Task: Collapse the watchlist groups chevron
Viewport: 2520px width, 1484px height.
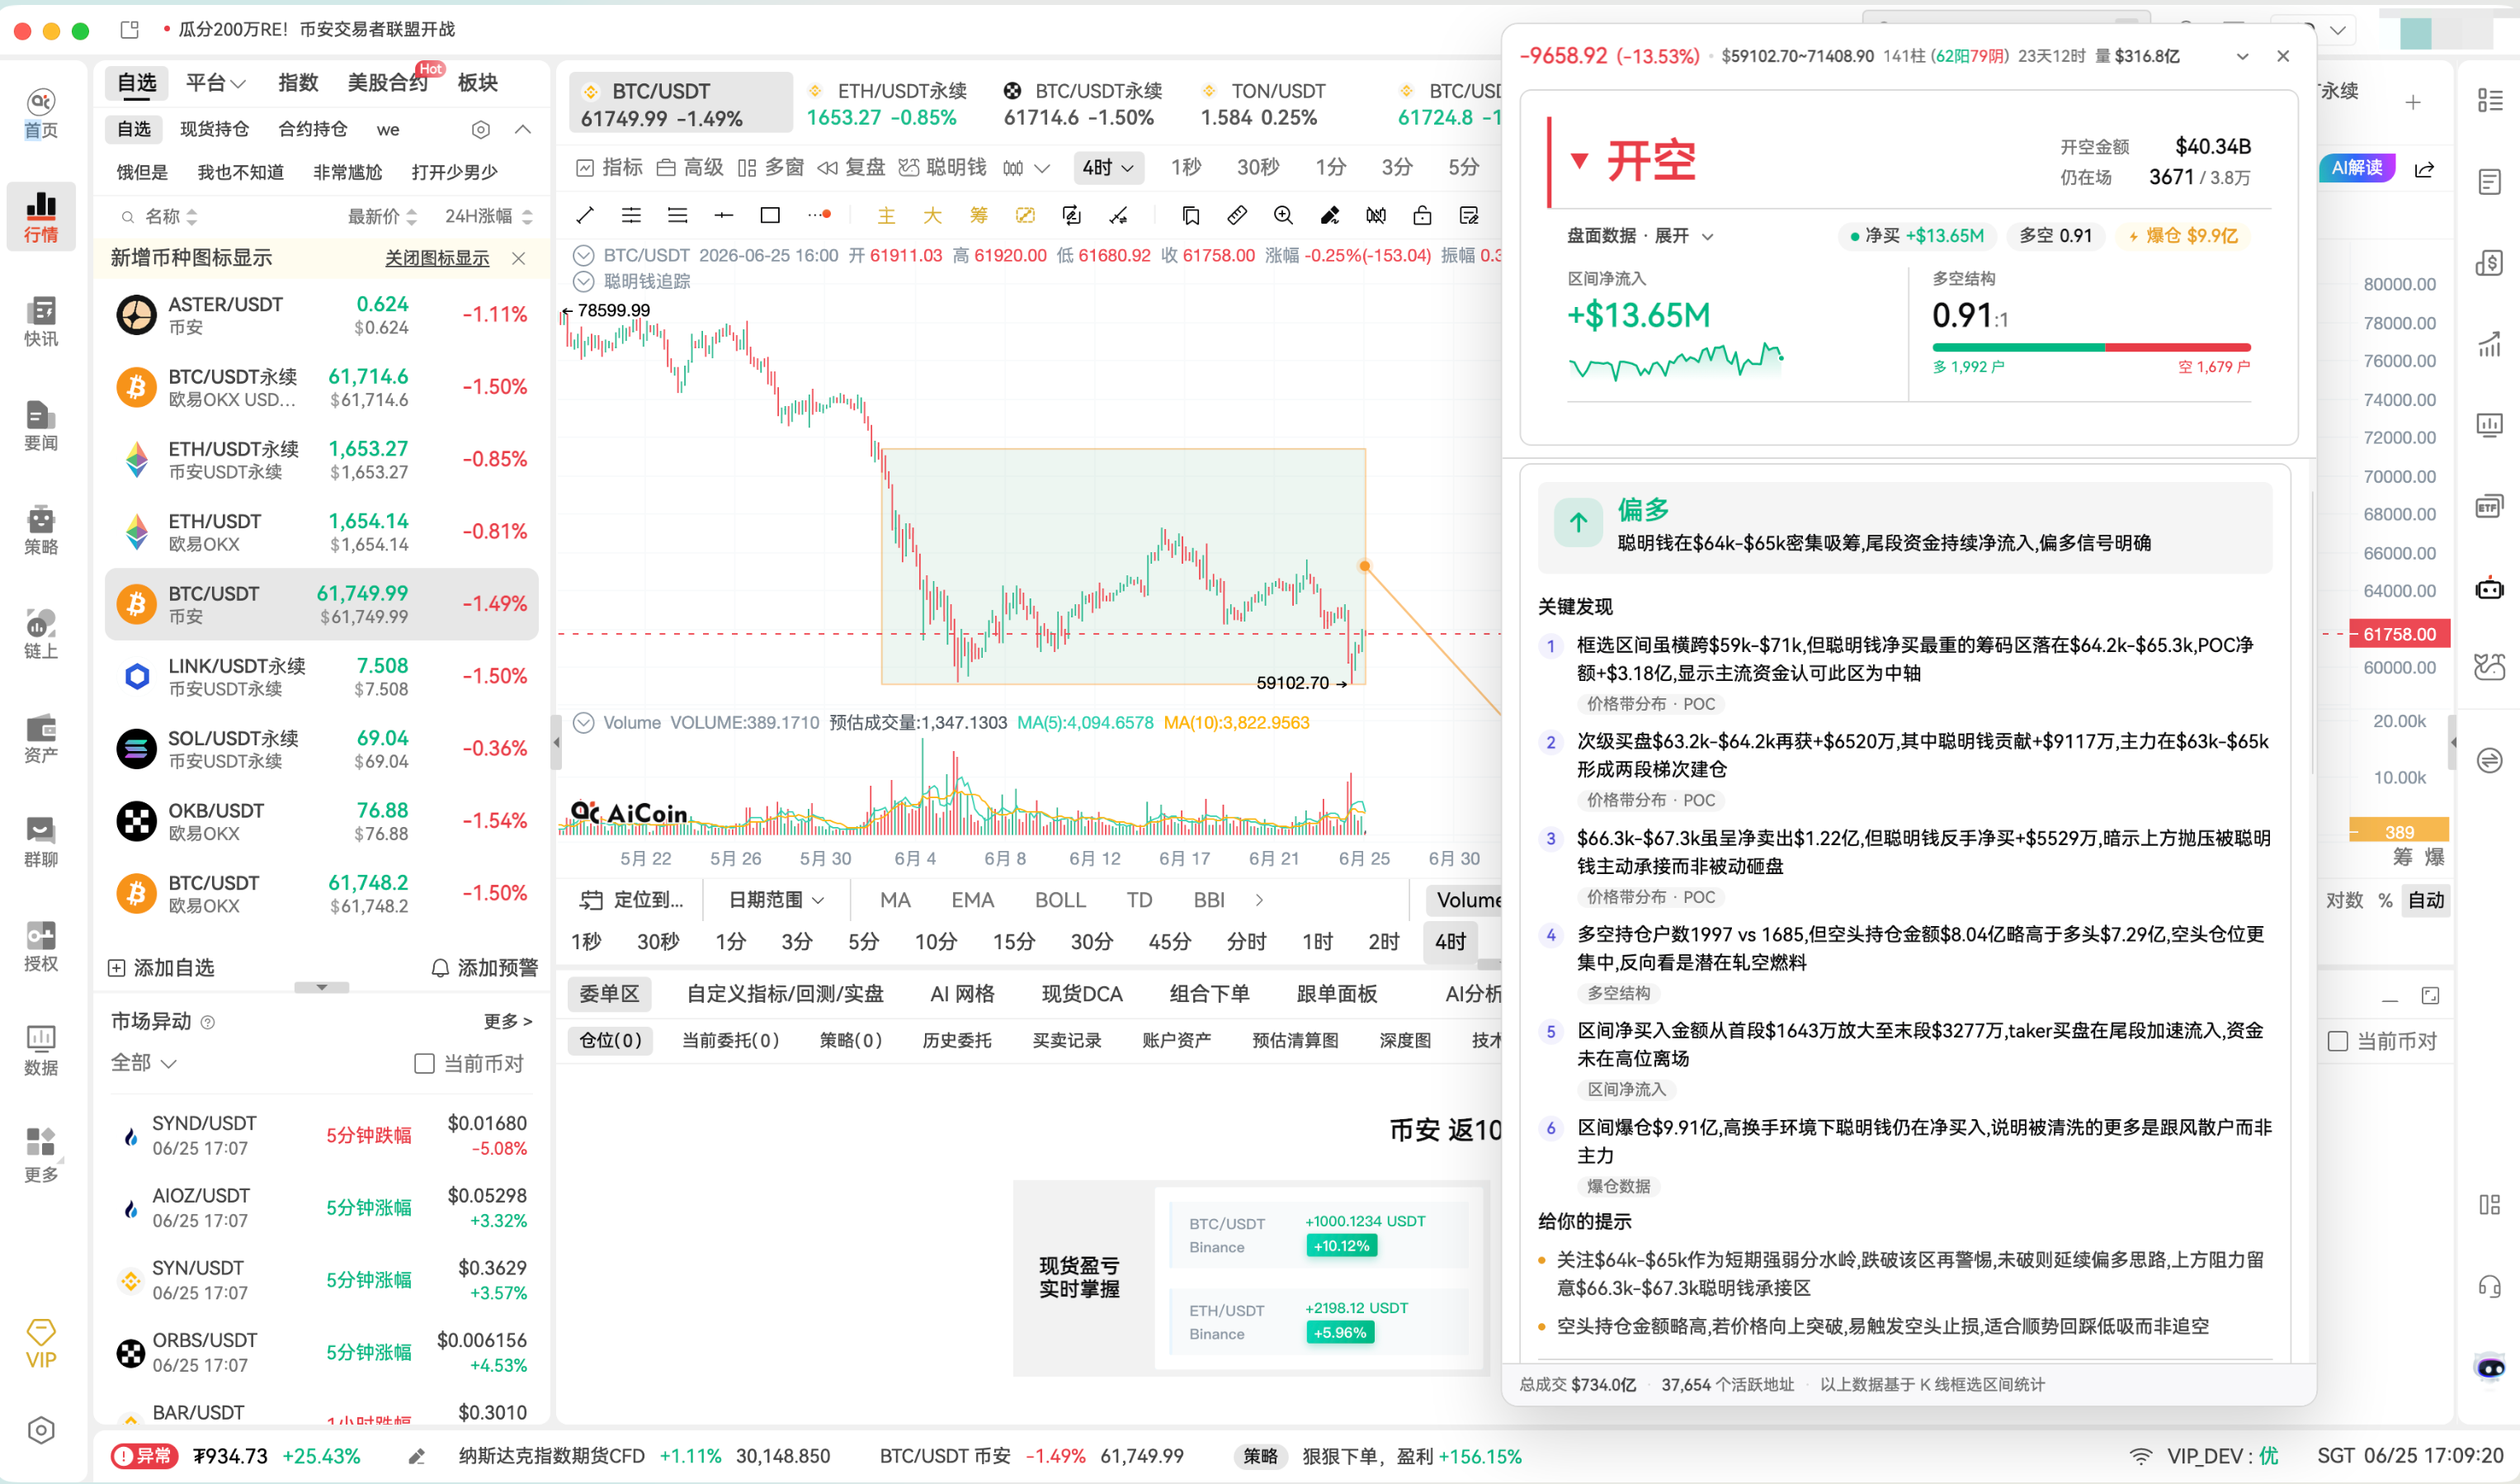Action: pos(522,130)
